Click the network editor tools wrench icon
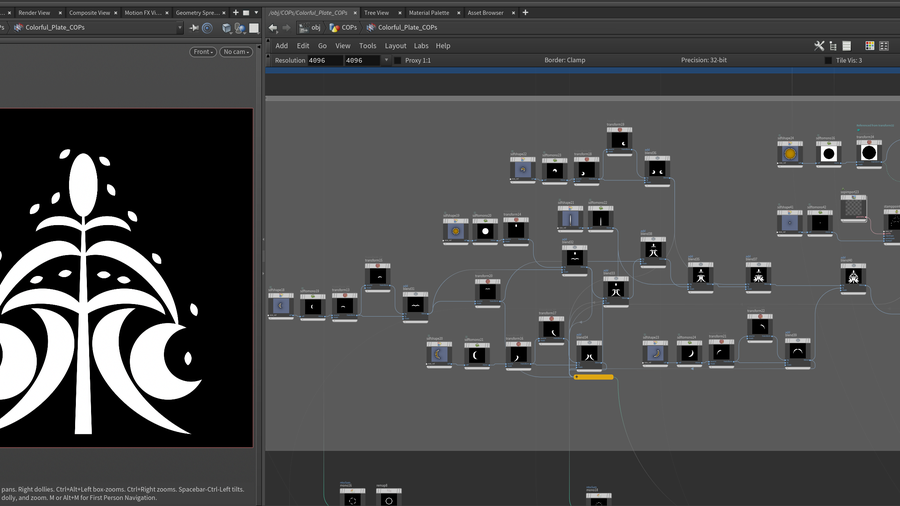The image size is (900, 506). 818,45
